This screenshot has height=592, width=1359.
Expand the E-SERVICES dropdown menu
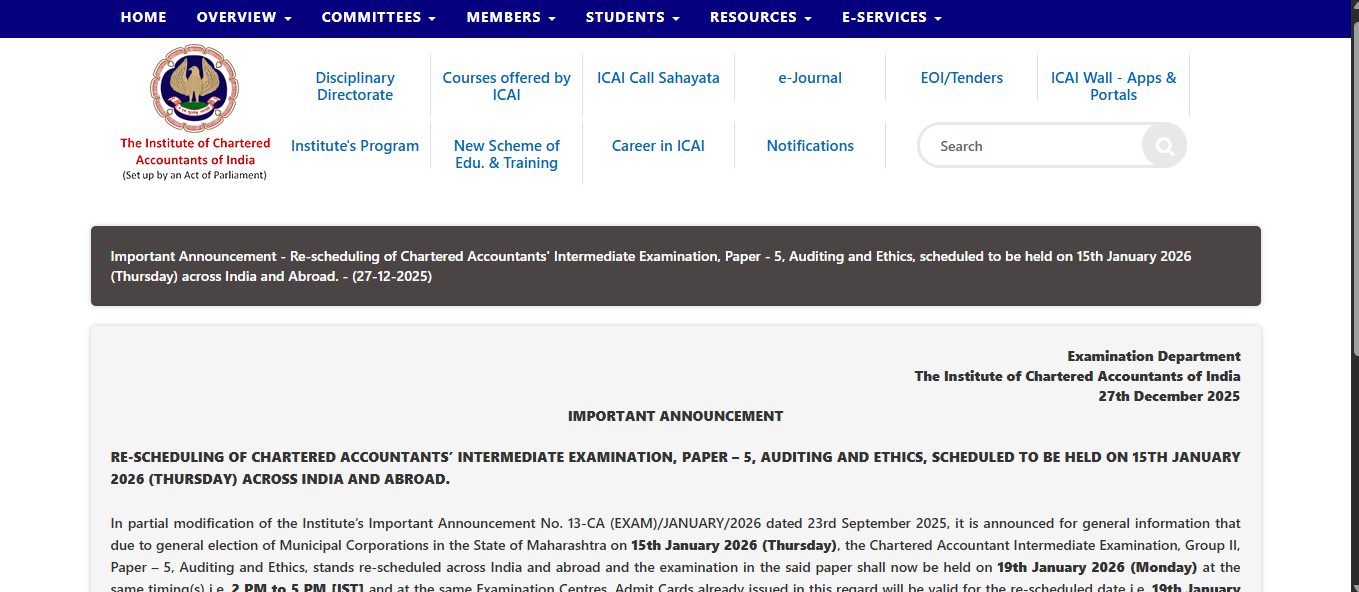(x=890, y=17)
